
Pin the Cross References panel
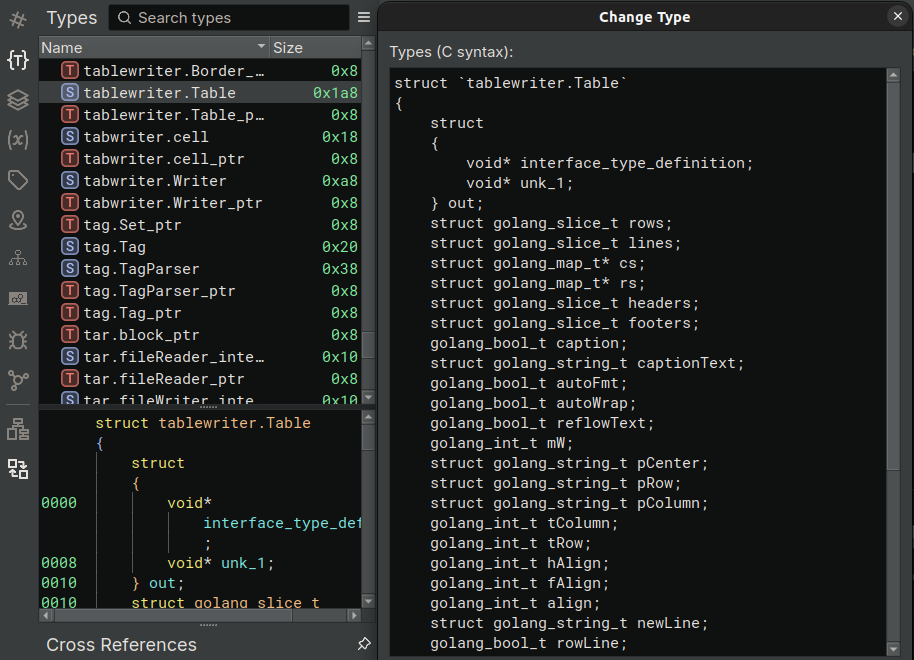(x=364, y=645)
